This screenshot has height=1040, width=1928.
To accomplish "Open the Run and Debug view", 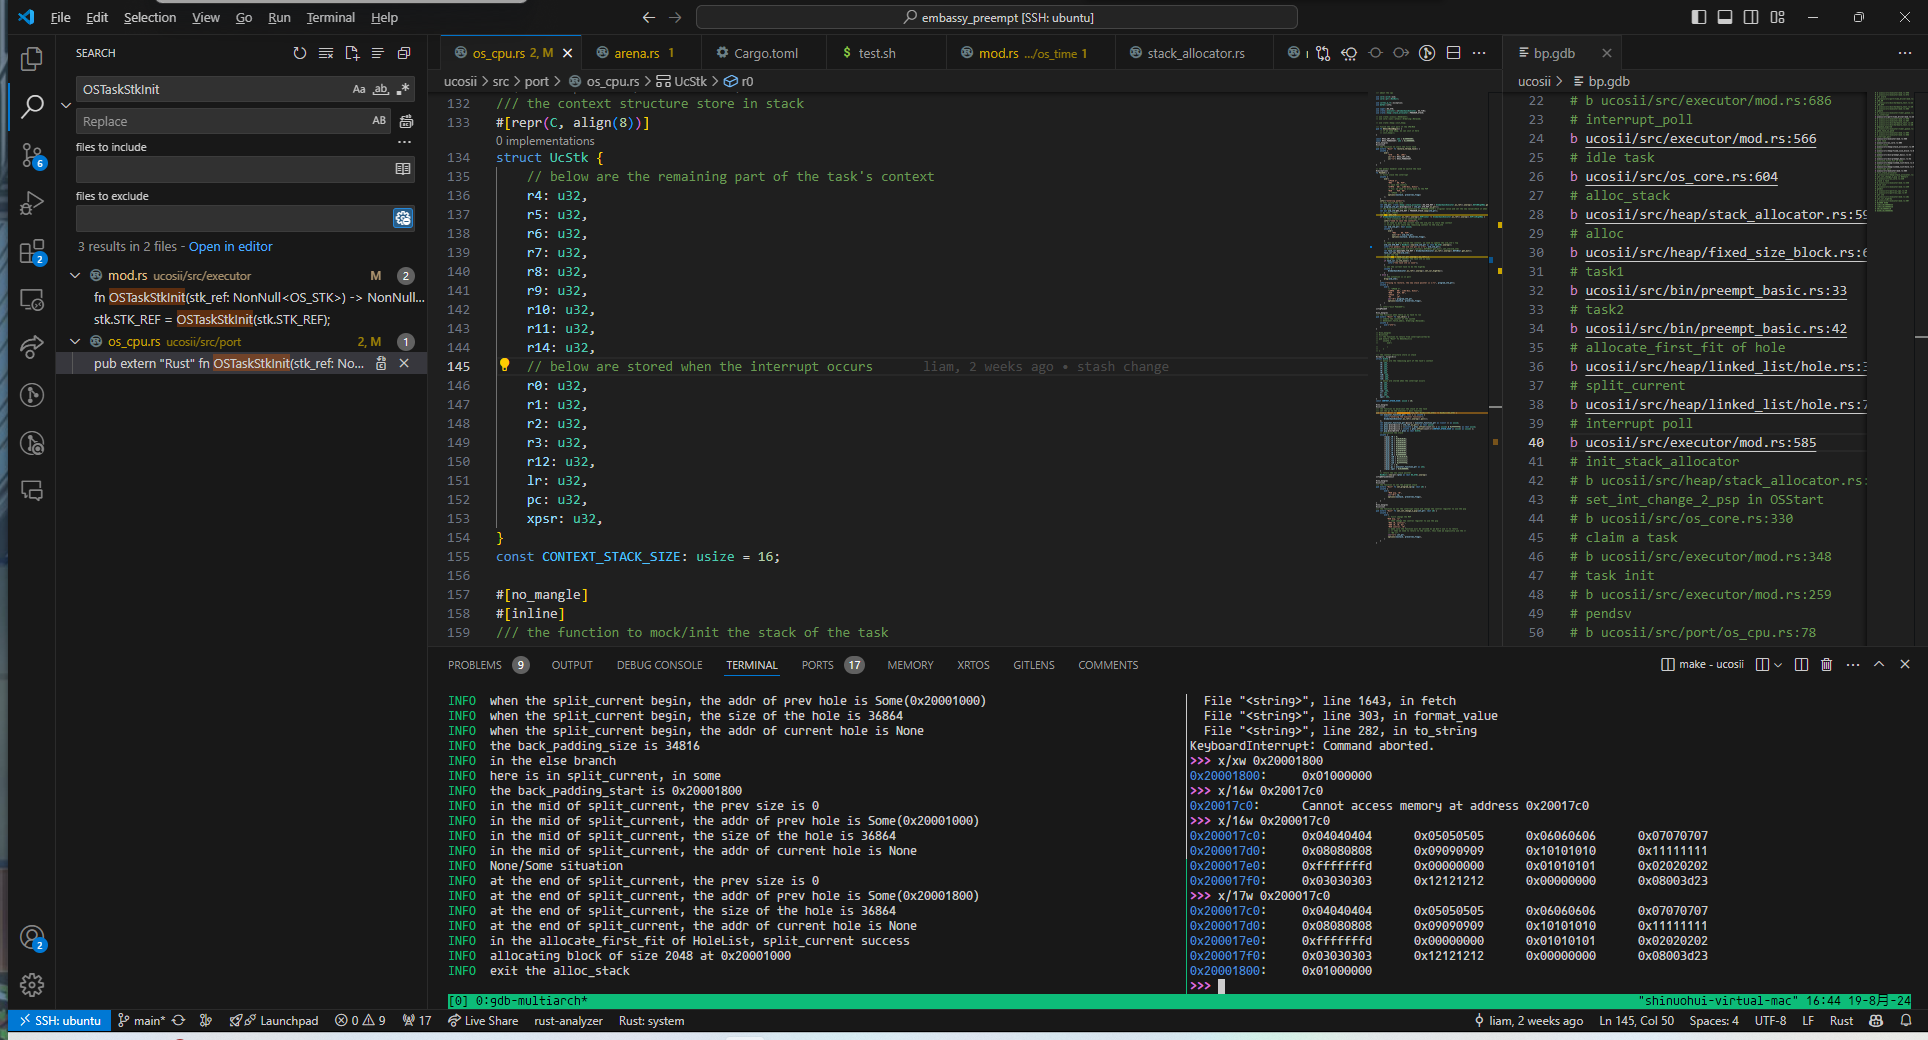I will [x=32, y=203].
